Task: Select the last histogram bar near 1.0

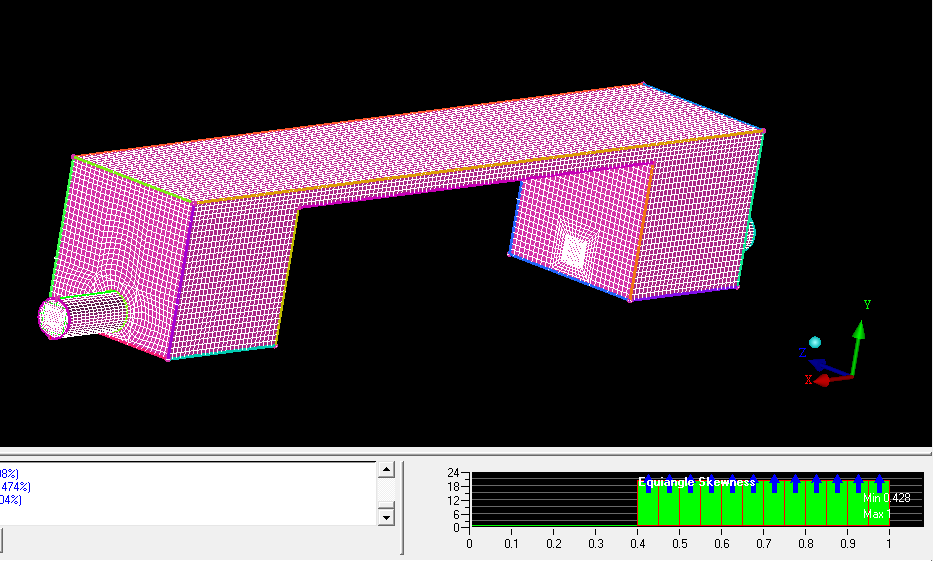Action: coord(879,503)
